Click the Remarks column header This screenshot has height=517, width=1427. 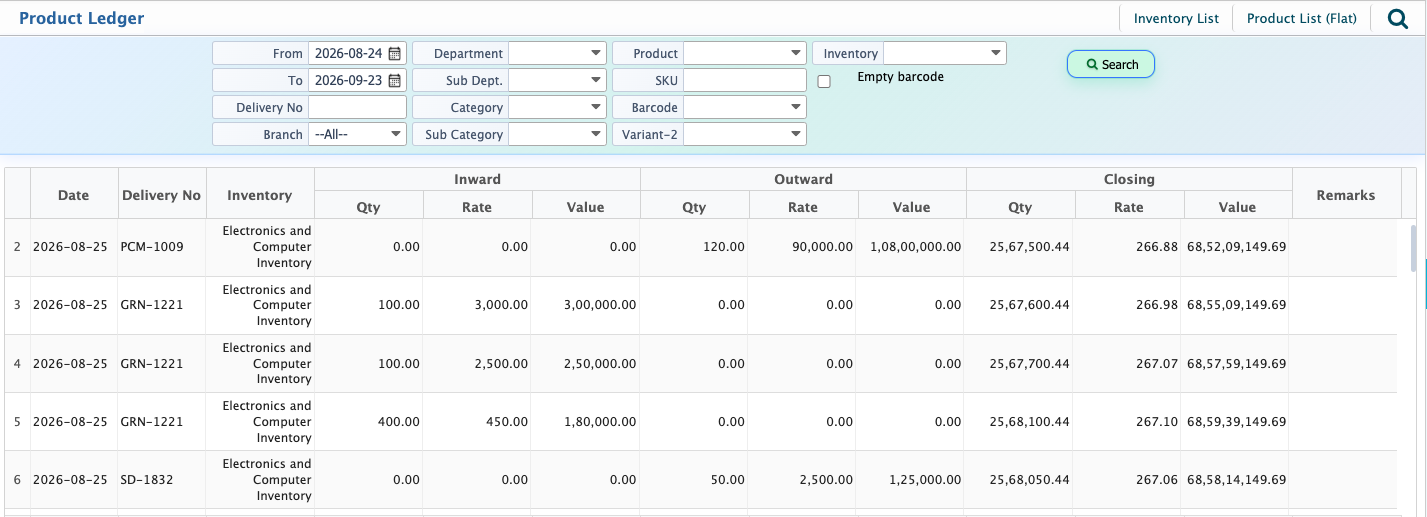(1346, 193)
